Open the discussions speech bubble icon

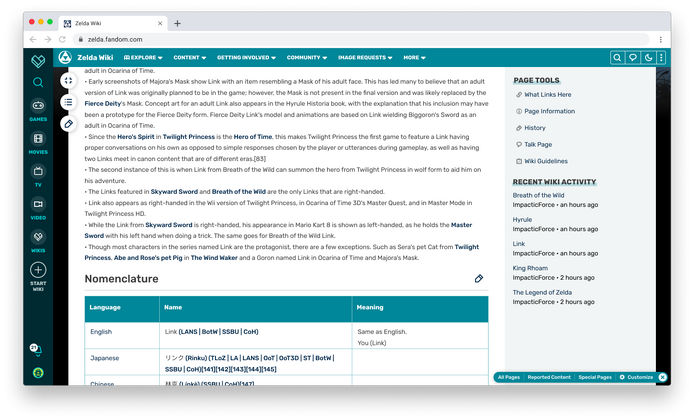[633, 58]
